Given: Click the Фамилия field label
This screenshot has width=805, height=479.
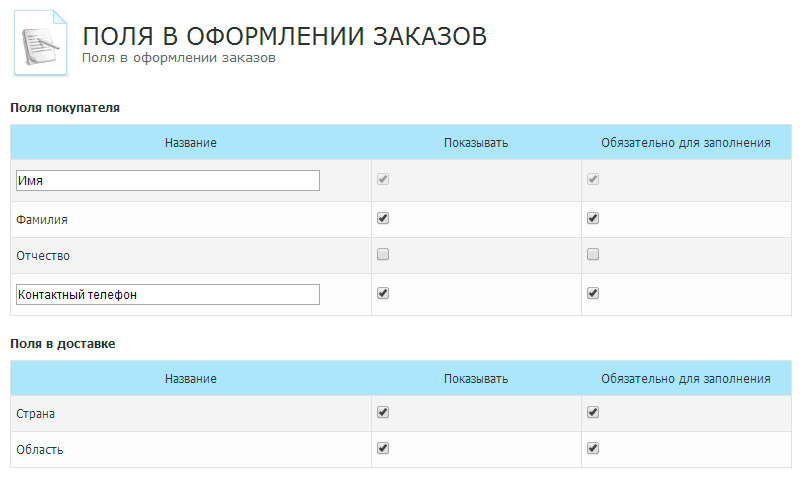Looking at the screenshot, I should coord(43,219).
